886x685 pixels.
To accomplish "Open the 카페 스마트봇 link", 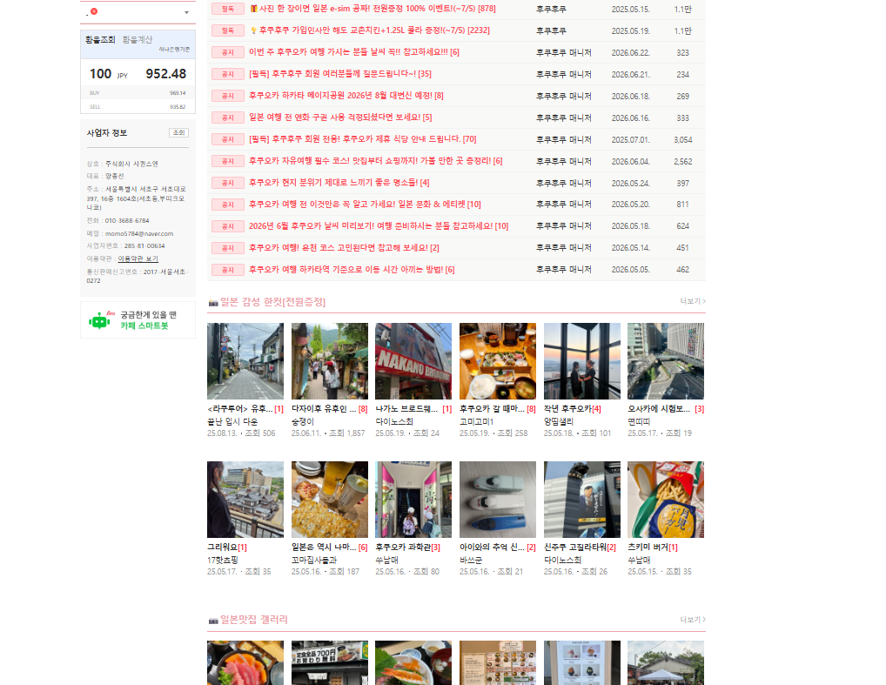I will point(144,326).
